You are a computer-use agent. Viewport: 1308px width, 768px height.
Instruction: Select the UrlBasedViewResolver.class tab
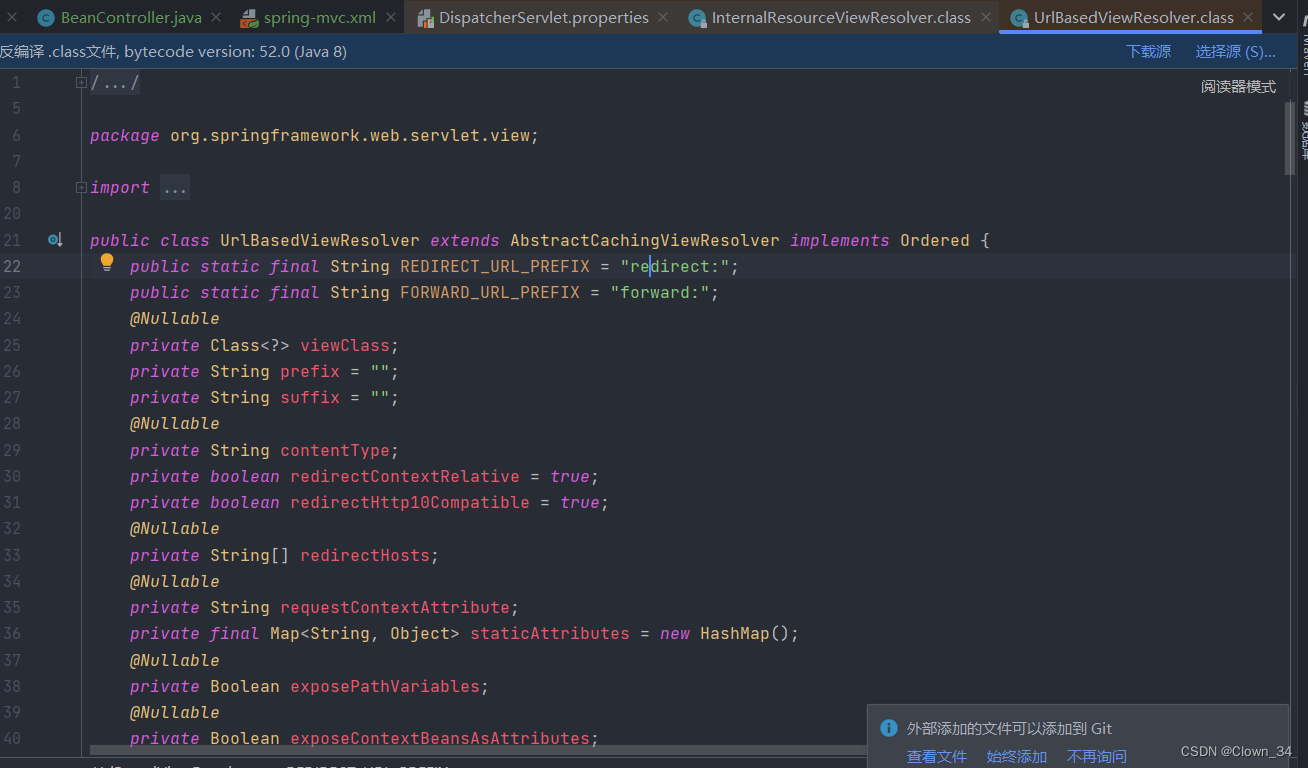coord(1134,18)
